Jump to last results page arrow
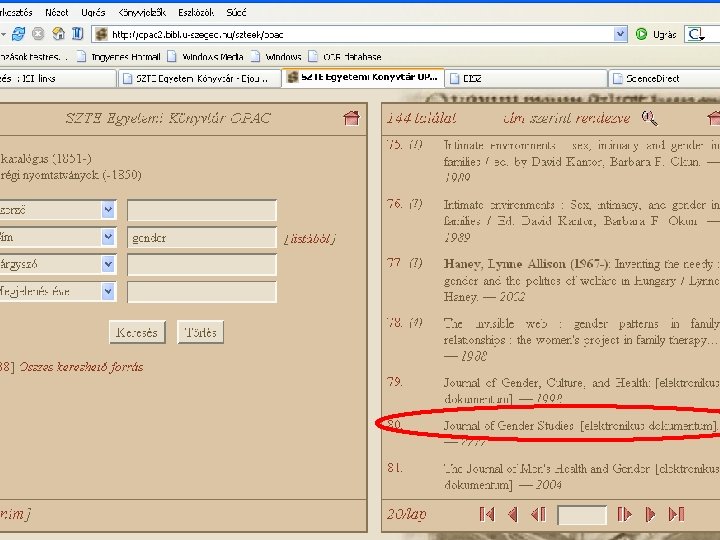 (x=676, y=514)
